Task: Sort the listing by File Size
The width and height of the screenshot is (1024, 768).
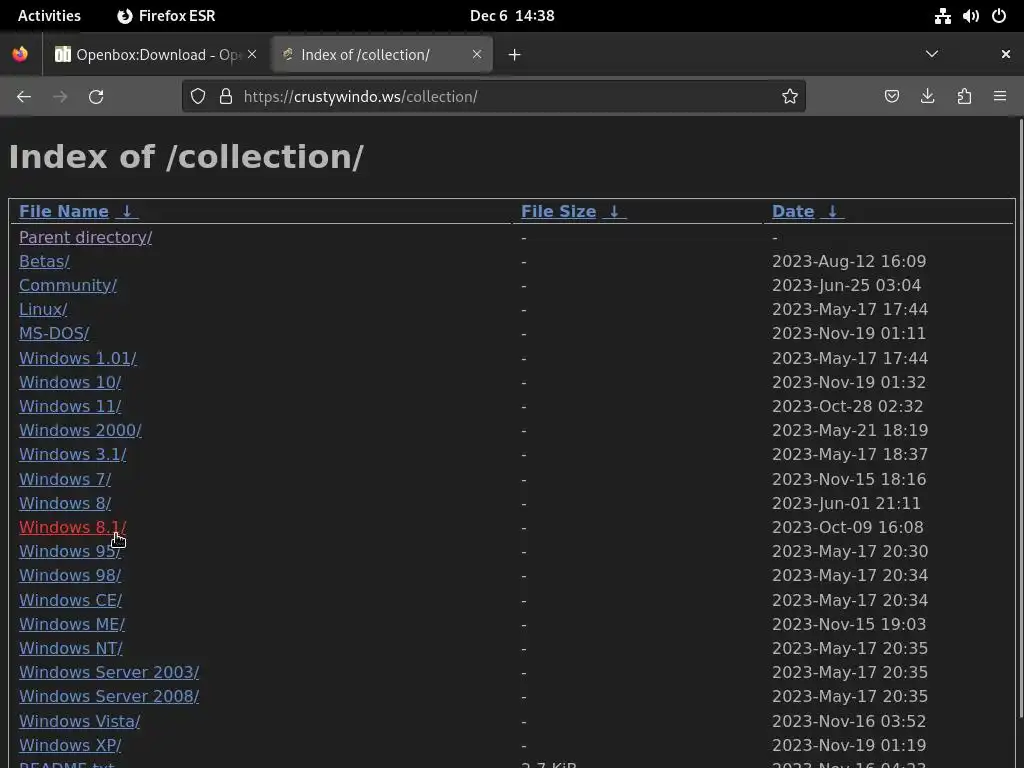Action: tap(558, 212)
